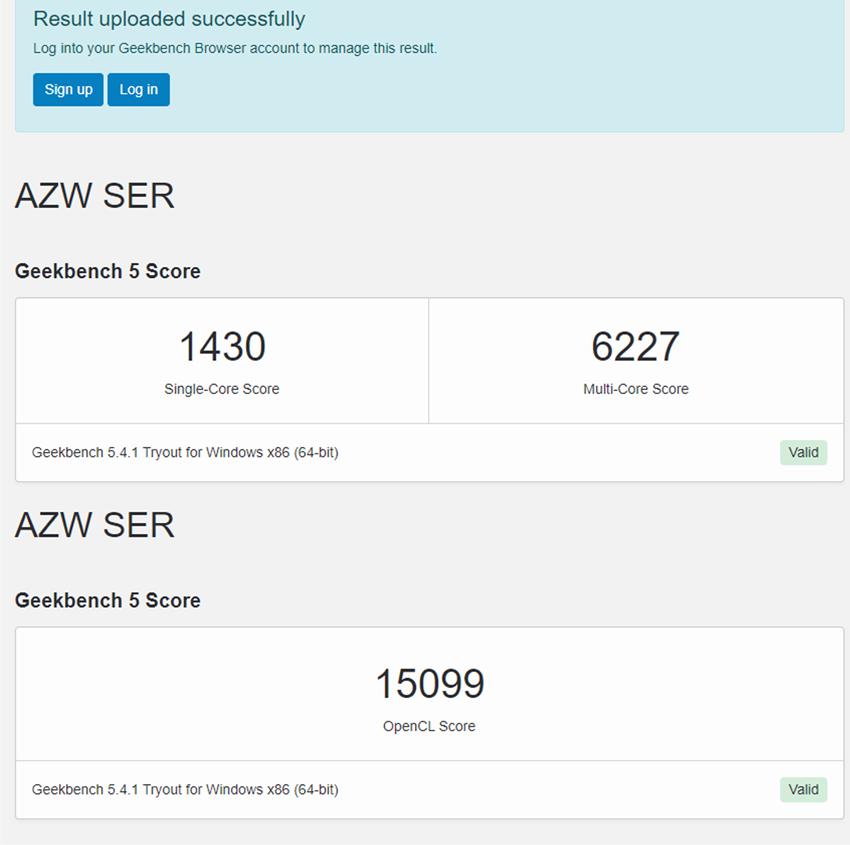The height and width of the screenshot is (845, 850).
Task: Click the Valid badge in the CPU score card
Action: [803, 452]
